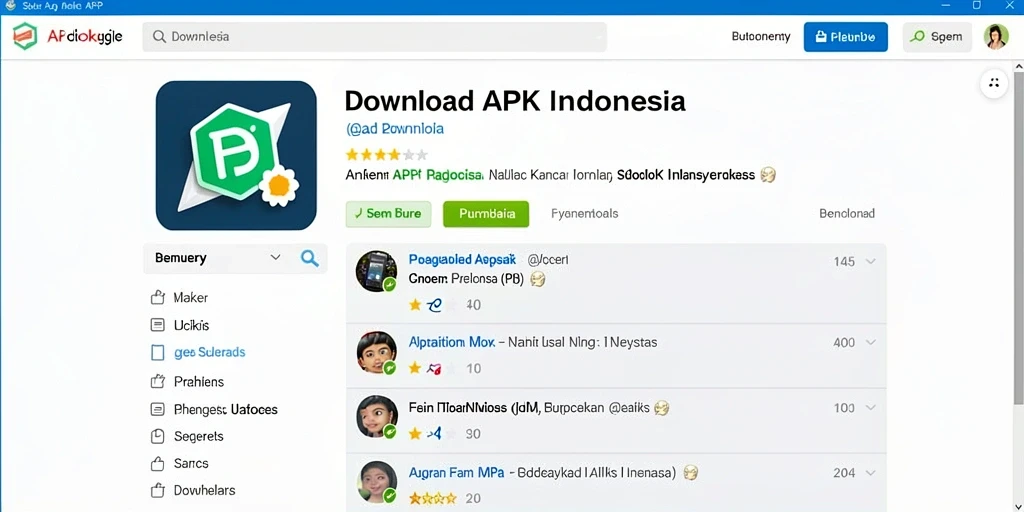Open the Poagaoled Aepsak link

[462, 259]
